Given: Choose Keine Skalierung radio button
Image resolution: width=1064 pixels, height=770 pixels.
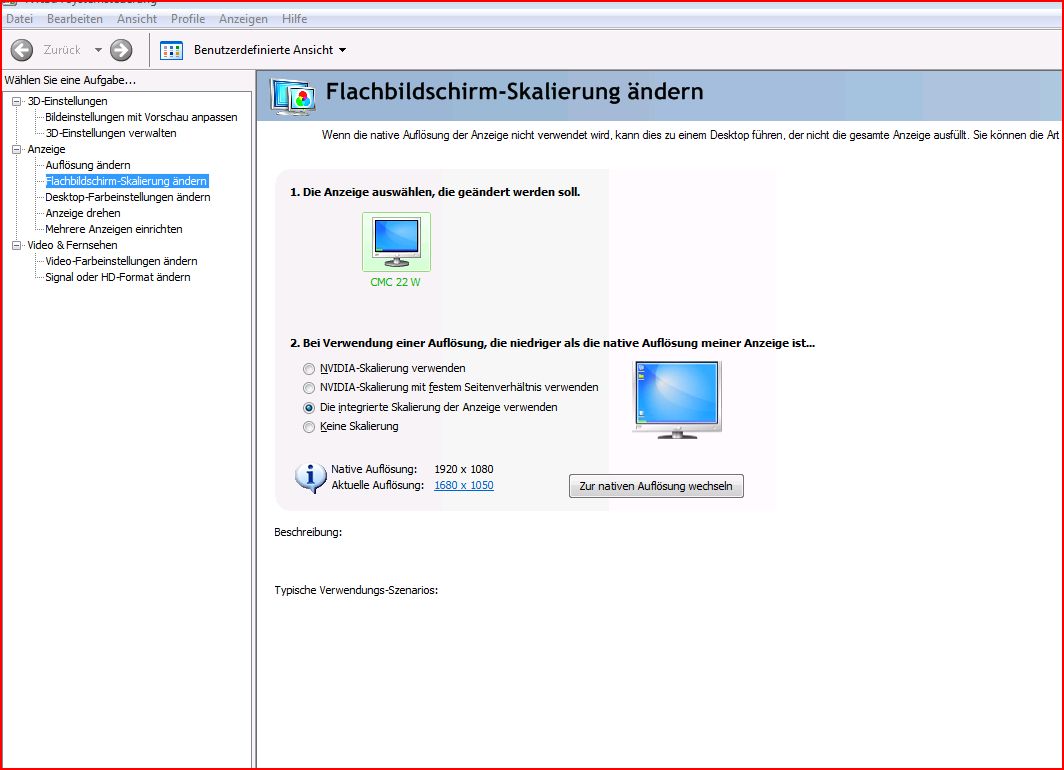Looking at the screenshot, I should (x=309, y=427).
